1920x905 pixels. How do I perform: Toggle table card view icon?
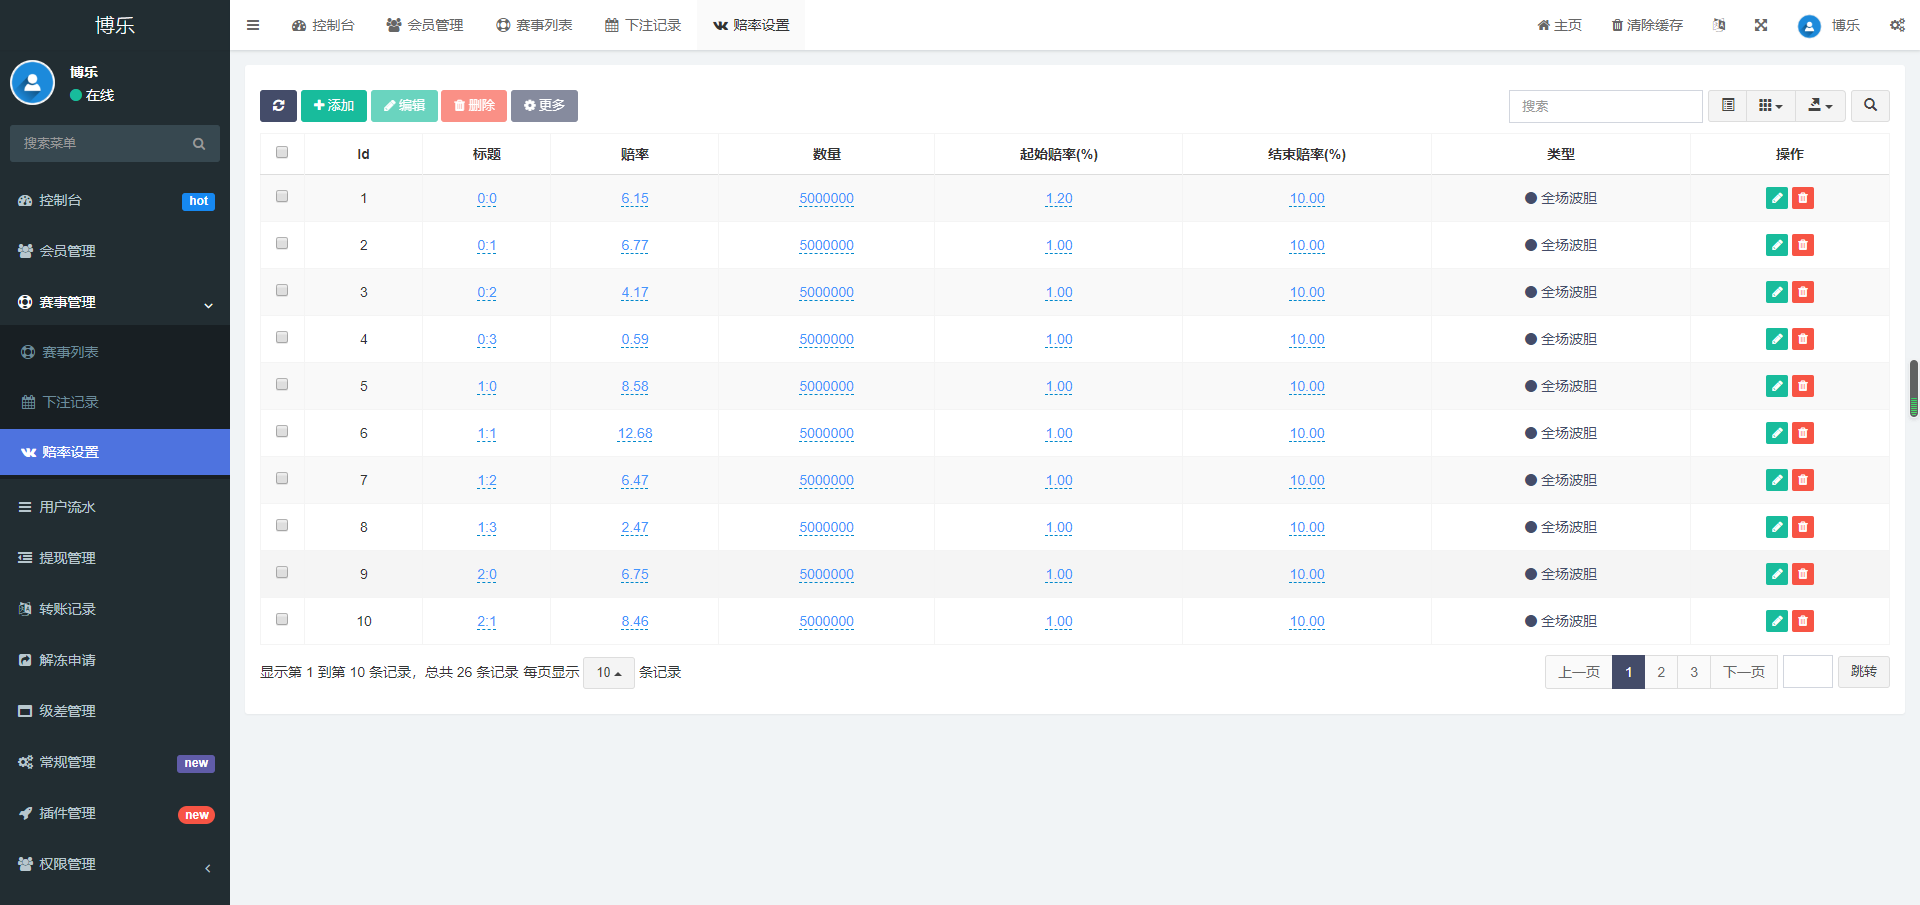pos(1728,105)
